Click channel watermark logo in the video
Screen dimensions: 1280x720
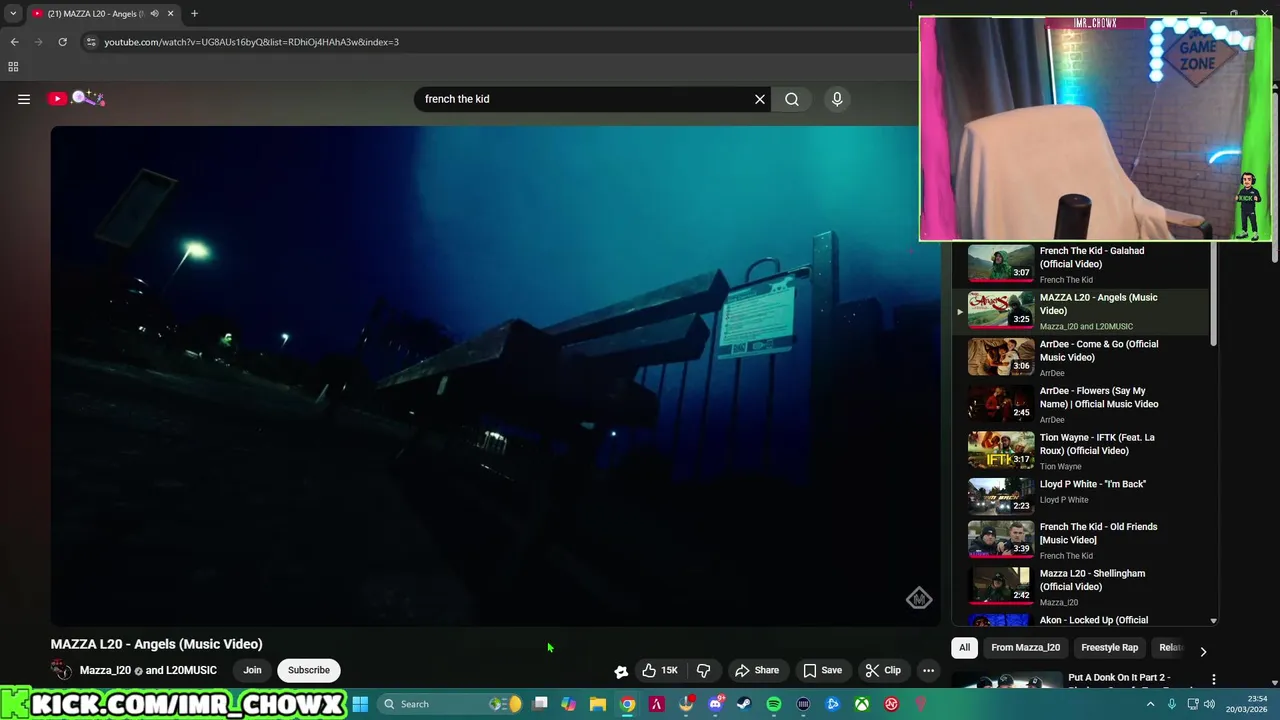point(919,598)
